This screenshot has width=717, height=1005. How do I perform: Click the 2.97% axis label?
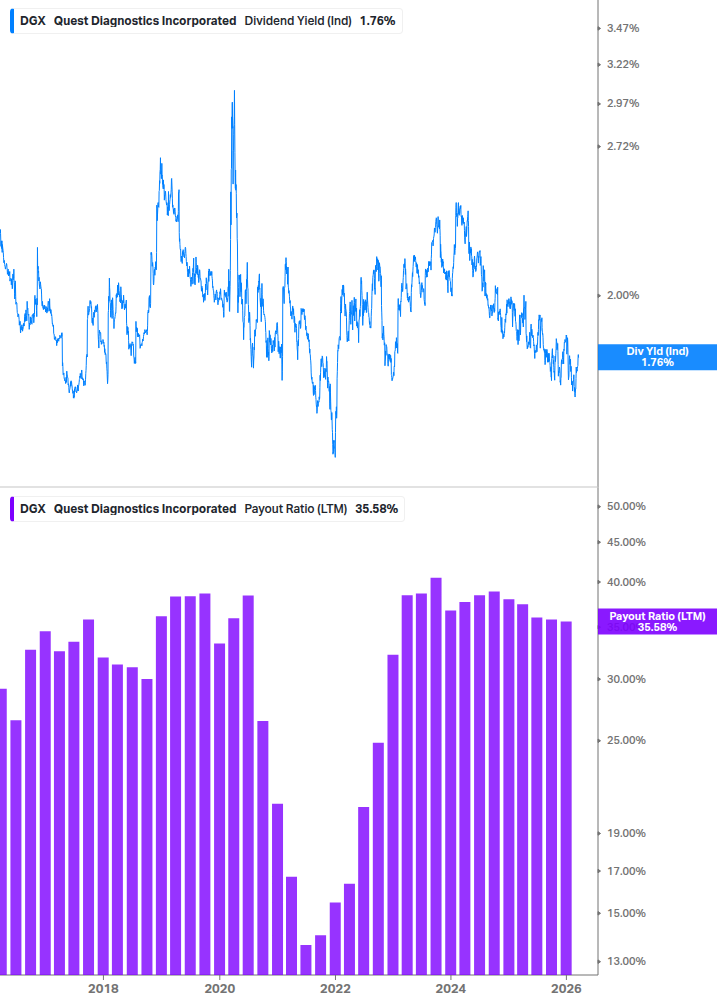(623, 103)
